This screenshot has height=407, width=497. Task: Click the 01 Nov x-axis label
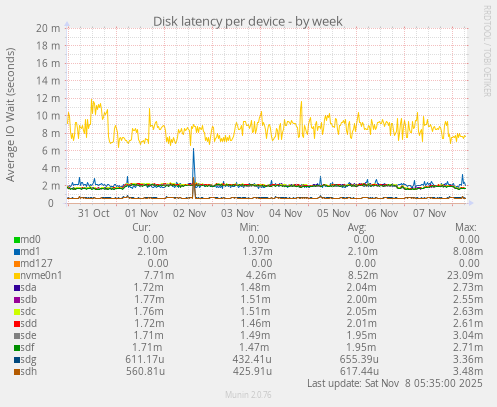141,213
